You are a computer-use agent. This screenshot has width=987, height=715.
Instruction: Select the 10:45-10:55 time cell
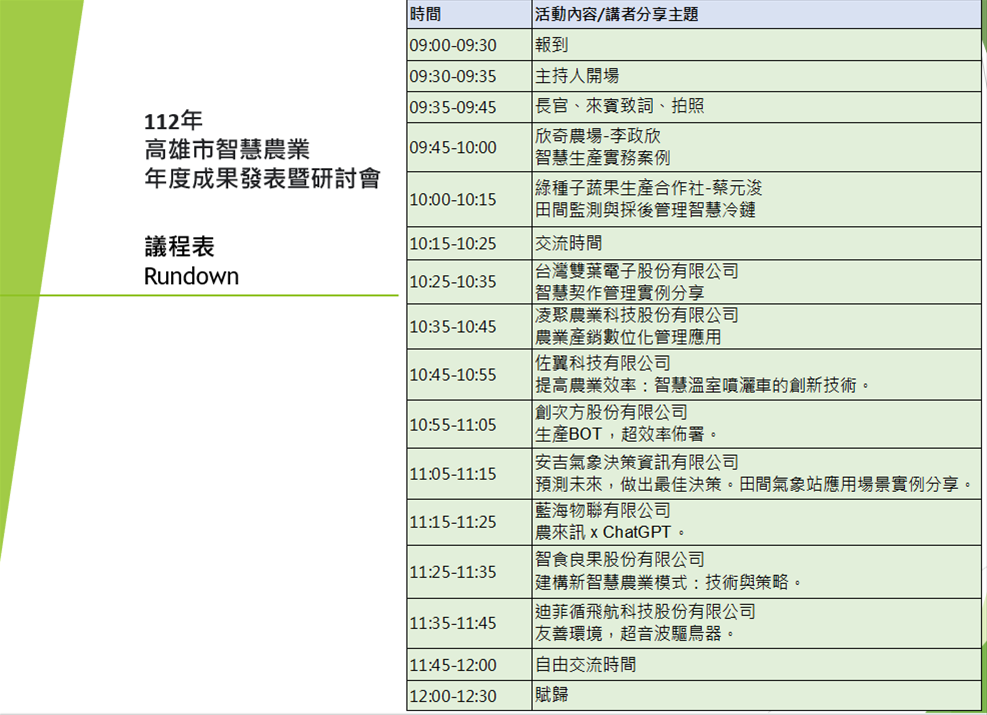[x=469, y=374]
